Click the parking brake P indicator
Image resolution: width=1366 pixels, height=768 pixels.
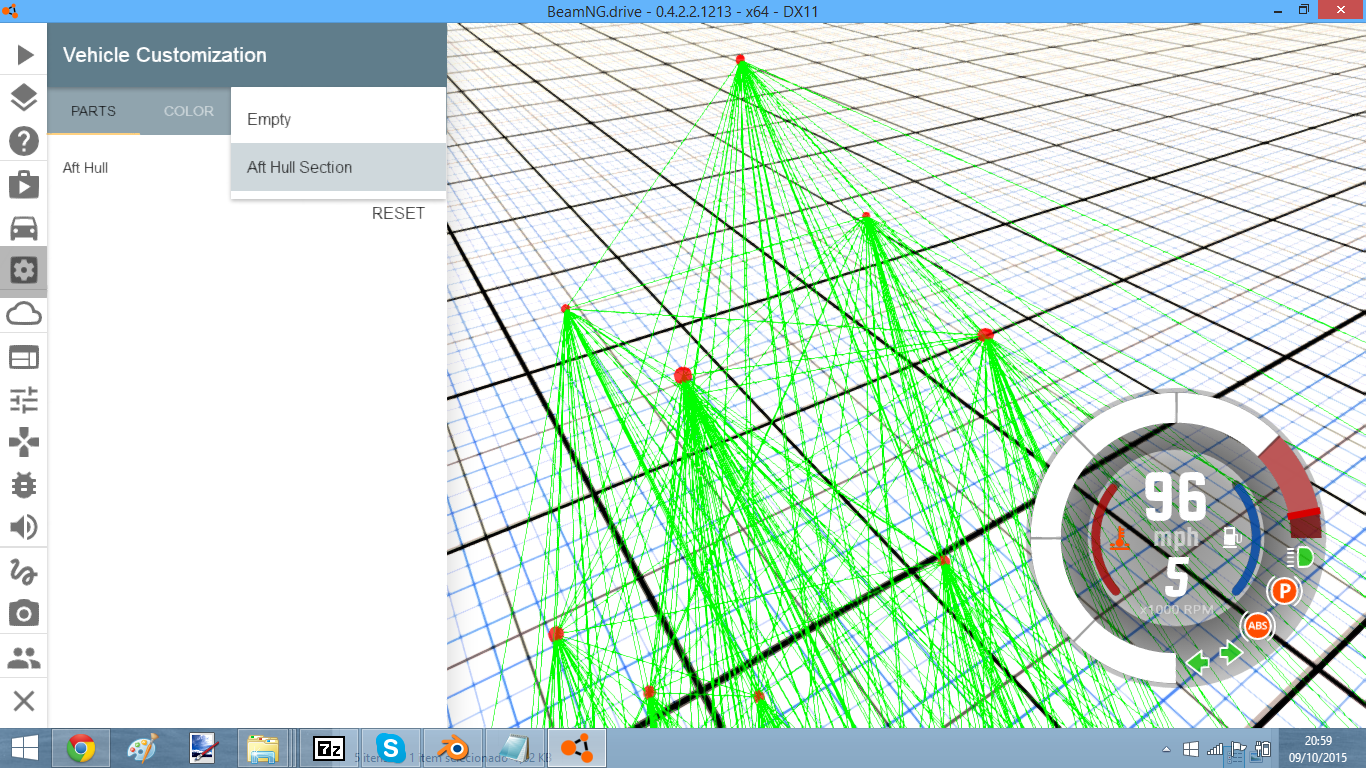coord(1284,591)
